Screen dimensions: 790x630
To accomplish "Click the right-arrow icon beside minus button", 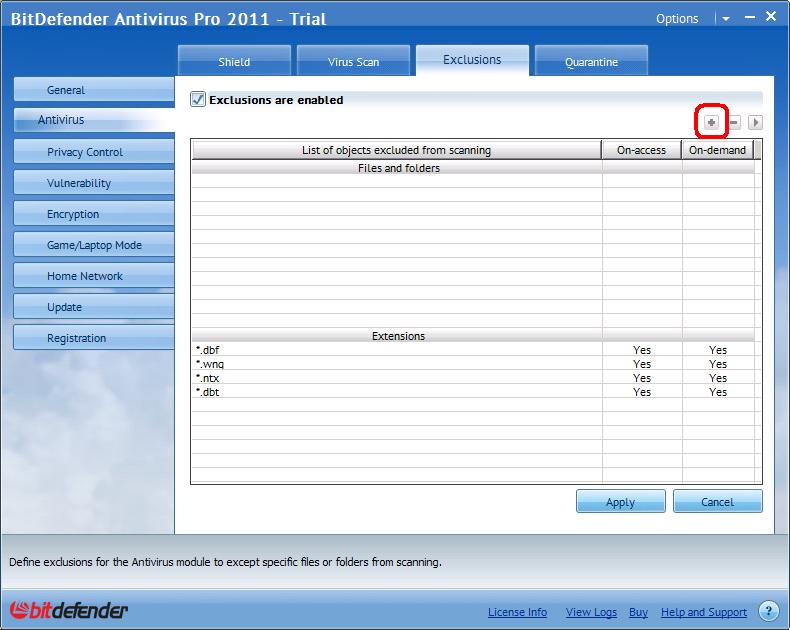I will (755, 122).
